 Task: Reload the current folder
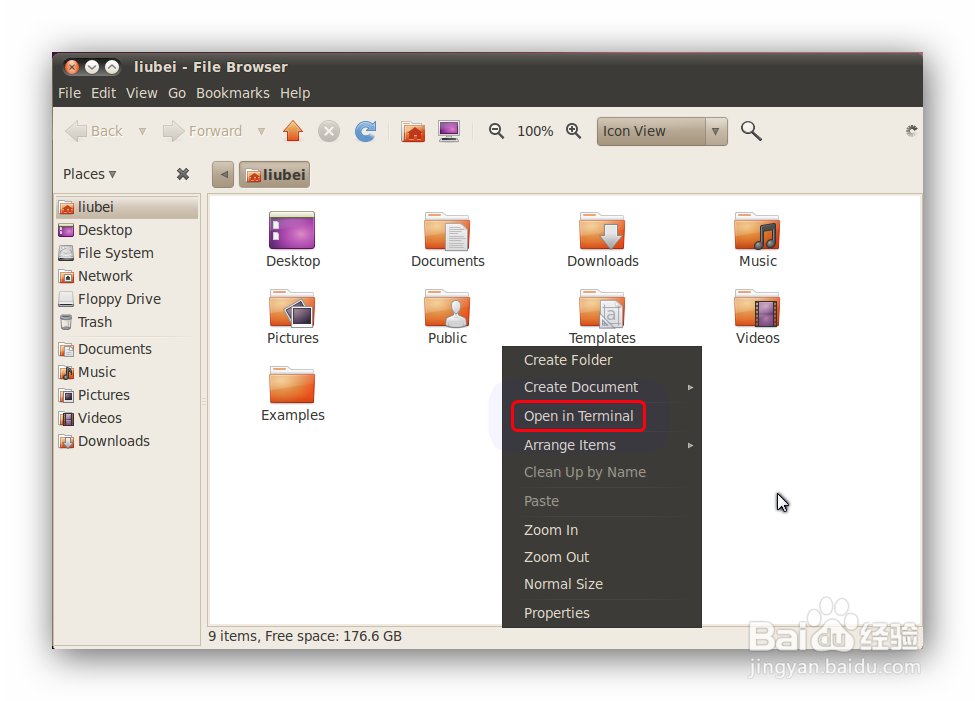(366, 131)
